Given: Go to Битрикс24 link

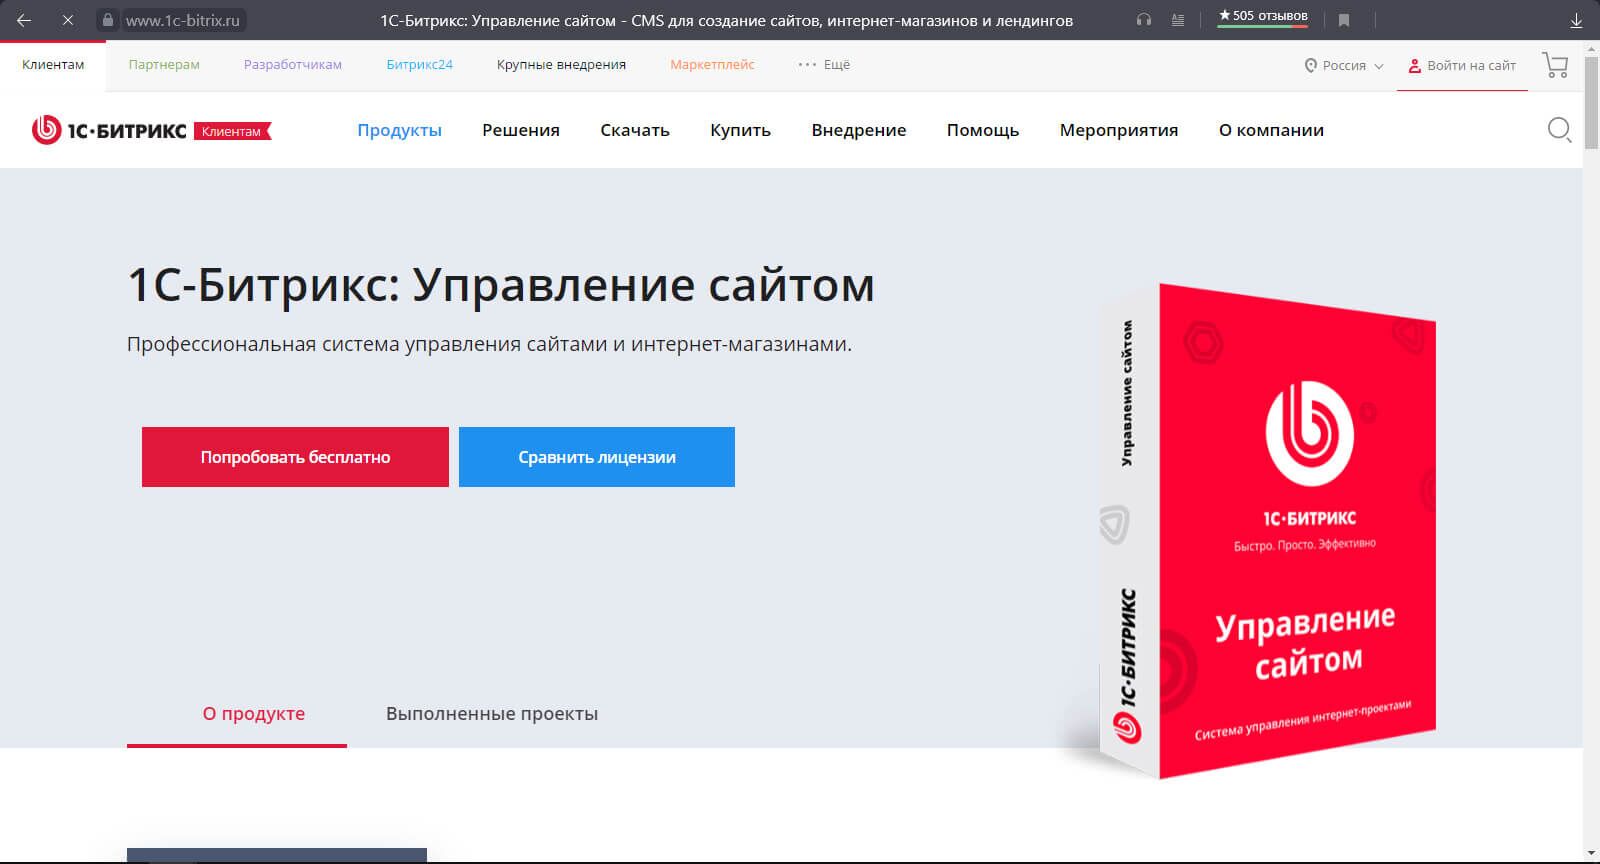Looking at the screenshot, I should (x=420, y=64).
